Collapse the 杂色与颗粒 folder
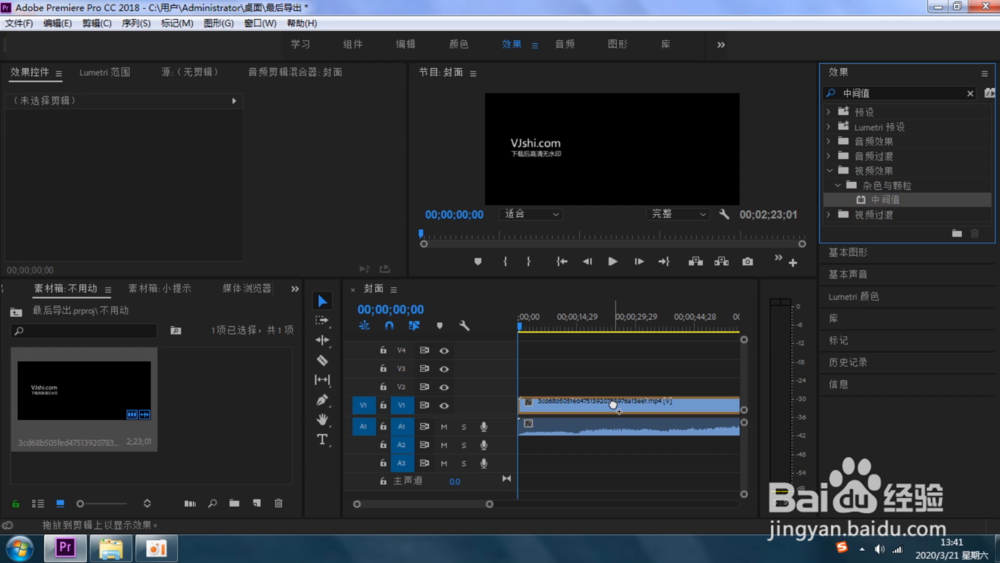The height and width of the screenshot is (563, 1000). tap(837, 185)
